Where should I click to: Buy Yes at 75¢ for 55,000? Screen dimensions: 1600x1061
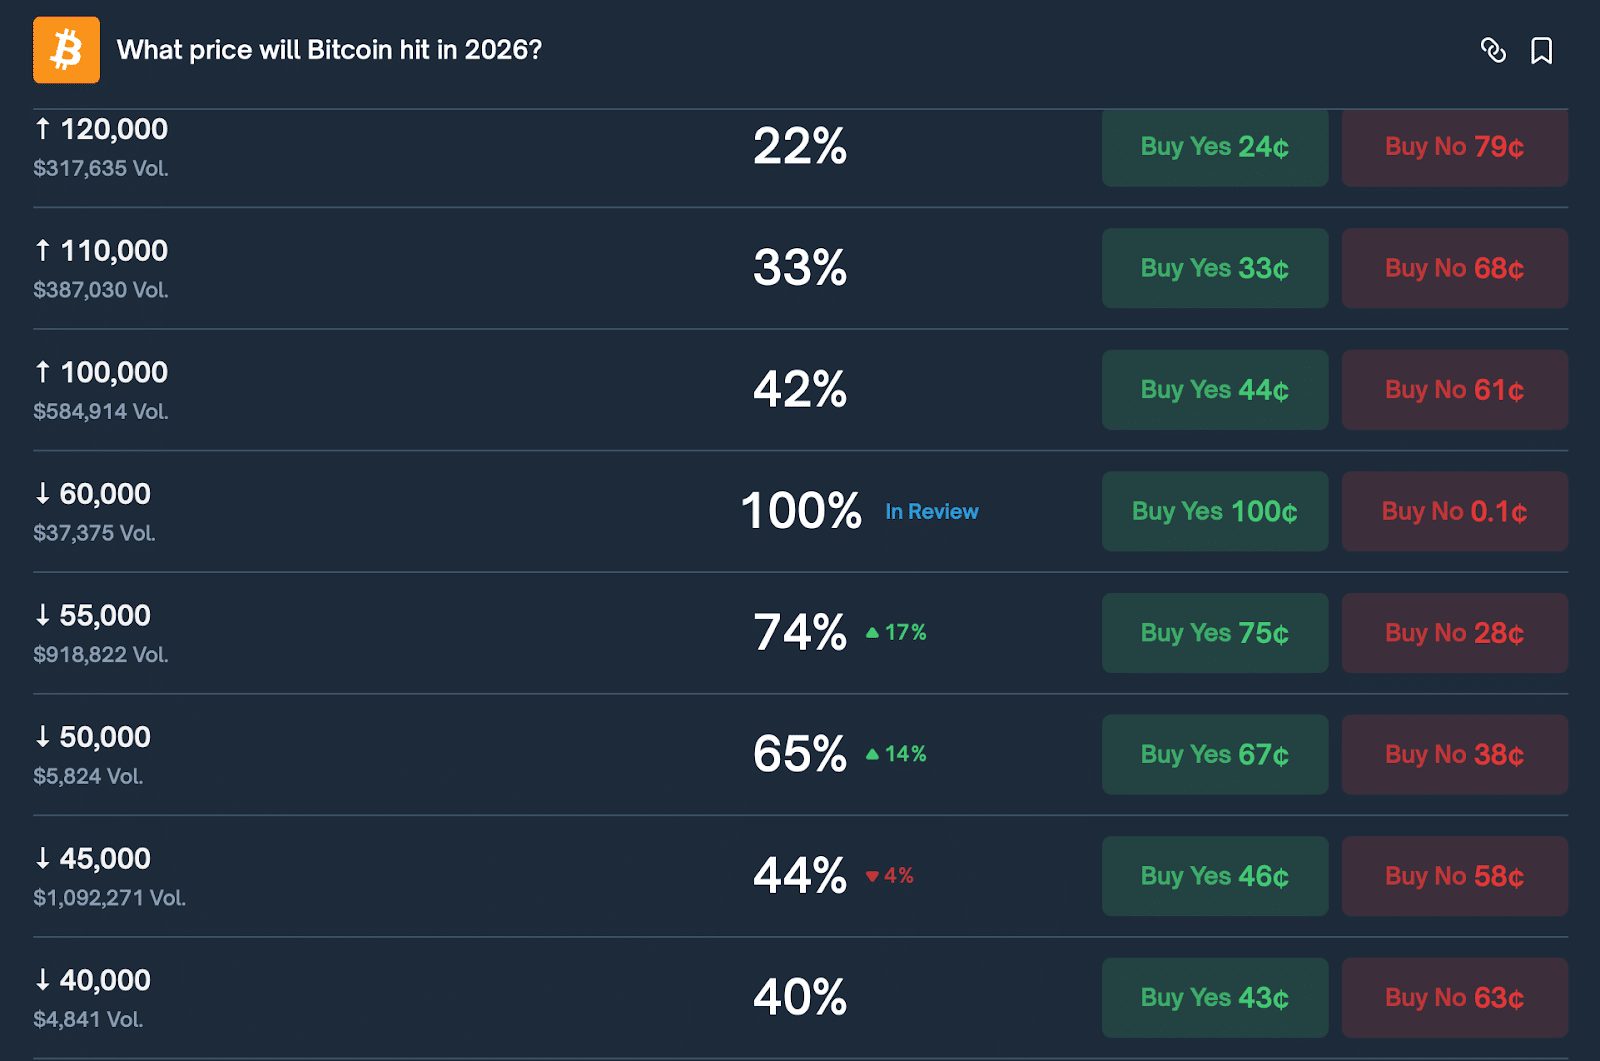(1214, 633)
